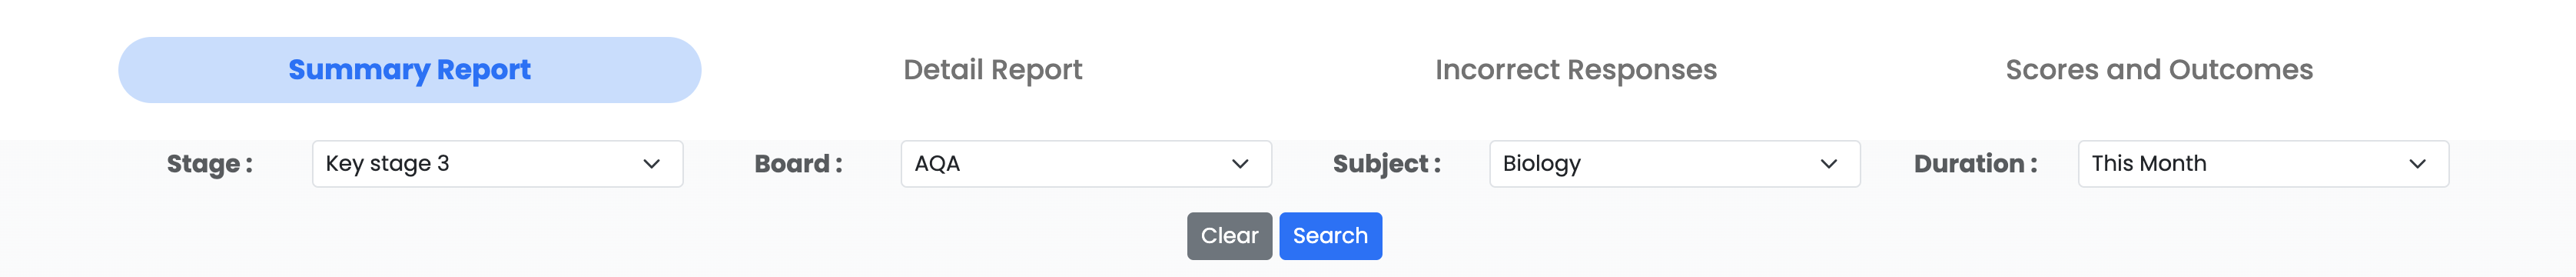Click the 'Key stage 3' selected value text
Screen dimensions: 2576x277
[387, 164]
